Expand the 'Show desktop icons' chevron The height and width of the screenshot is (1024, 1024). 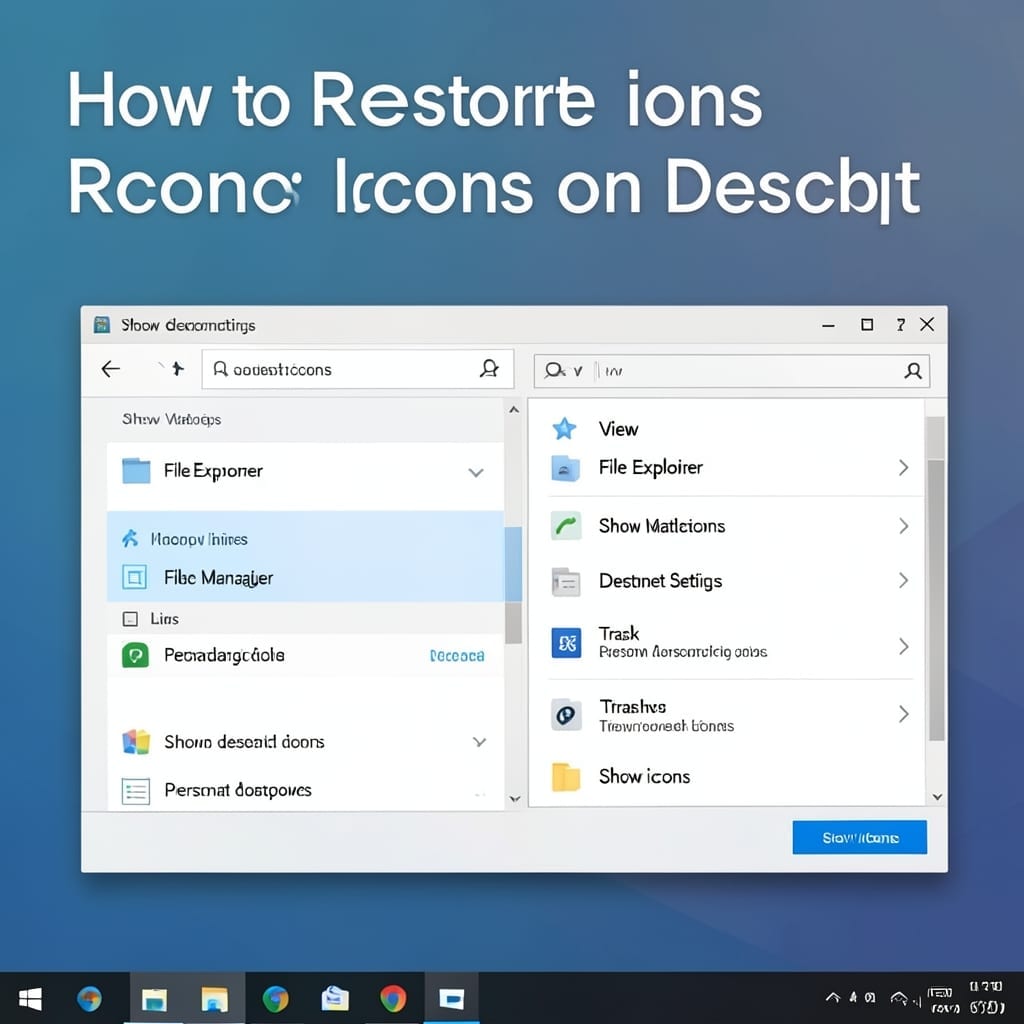coord(479,742)
